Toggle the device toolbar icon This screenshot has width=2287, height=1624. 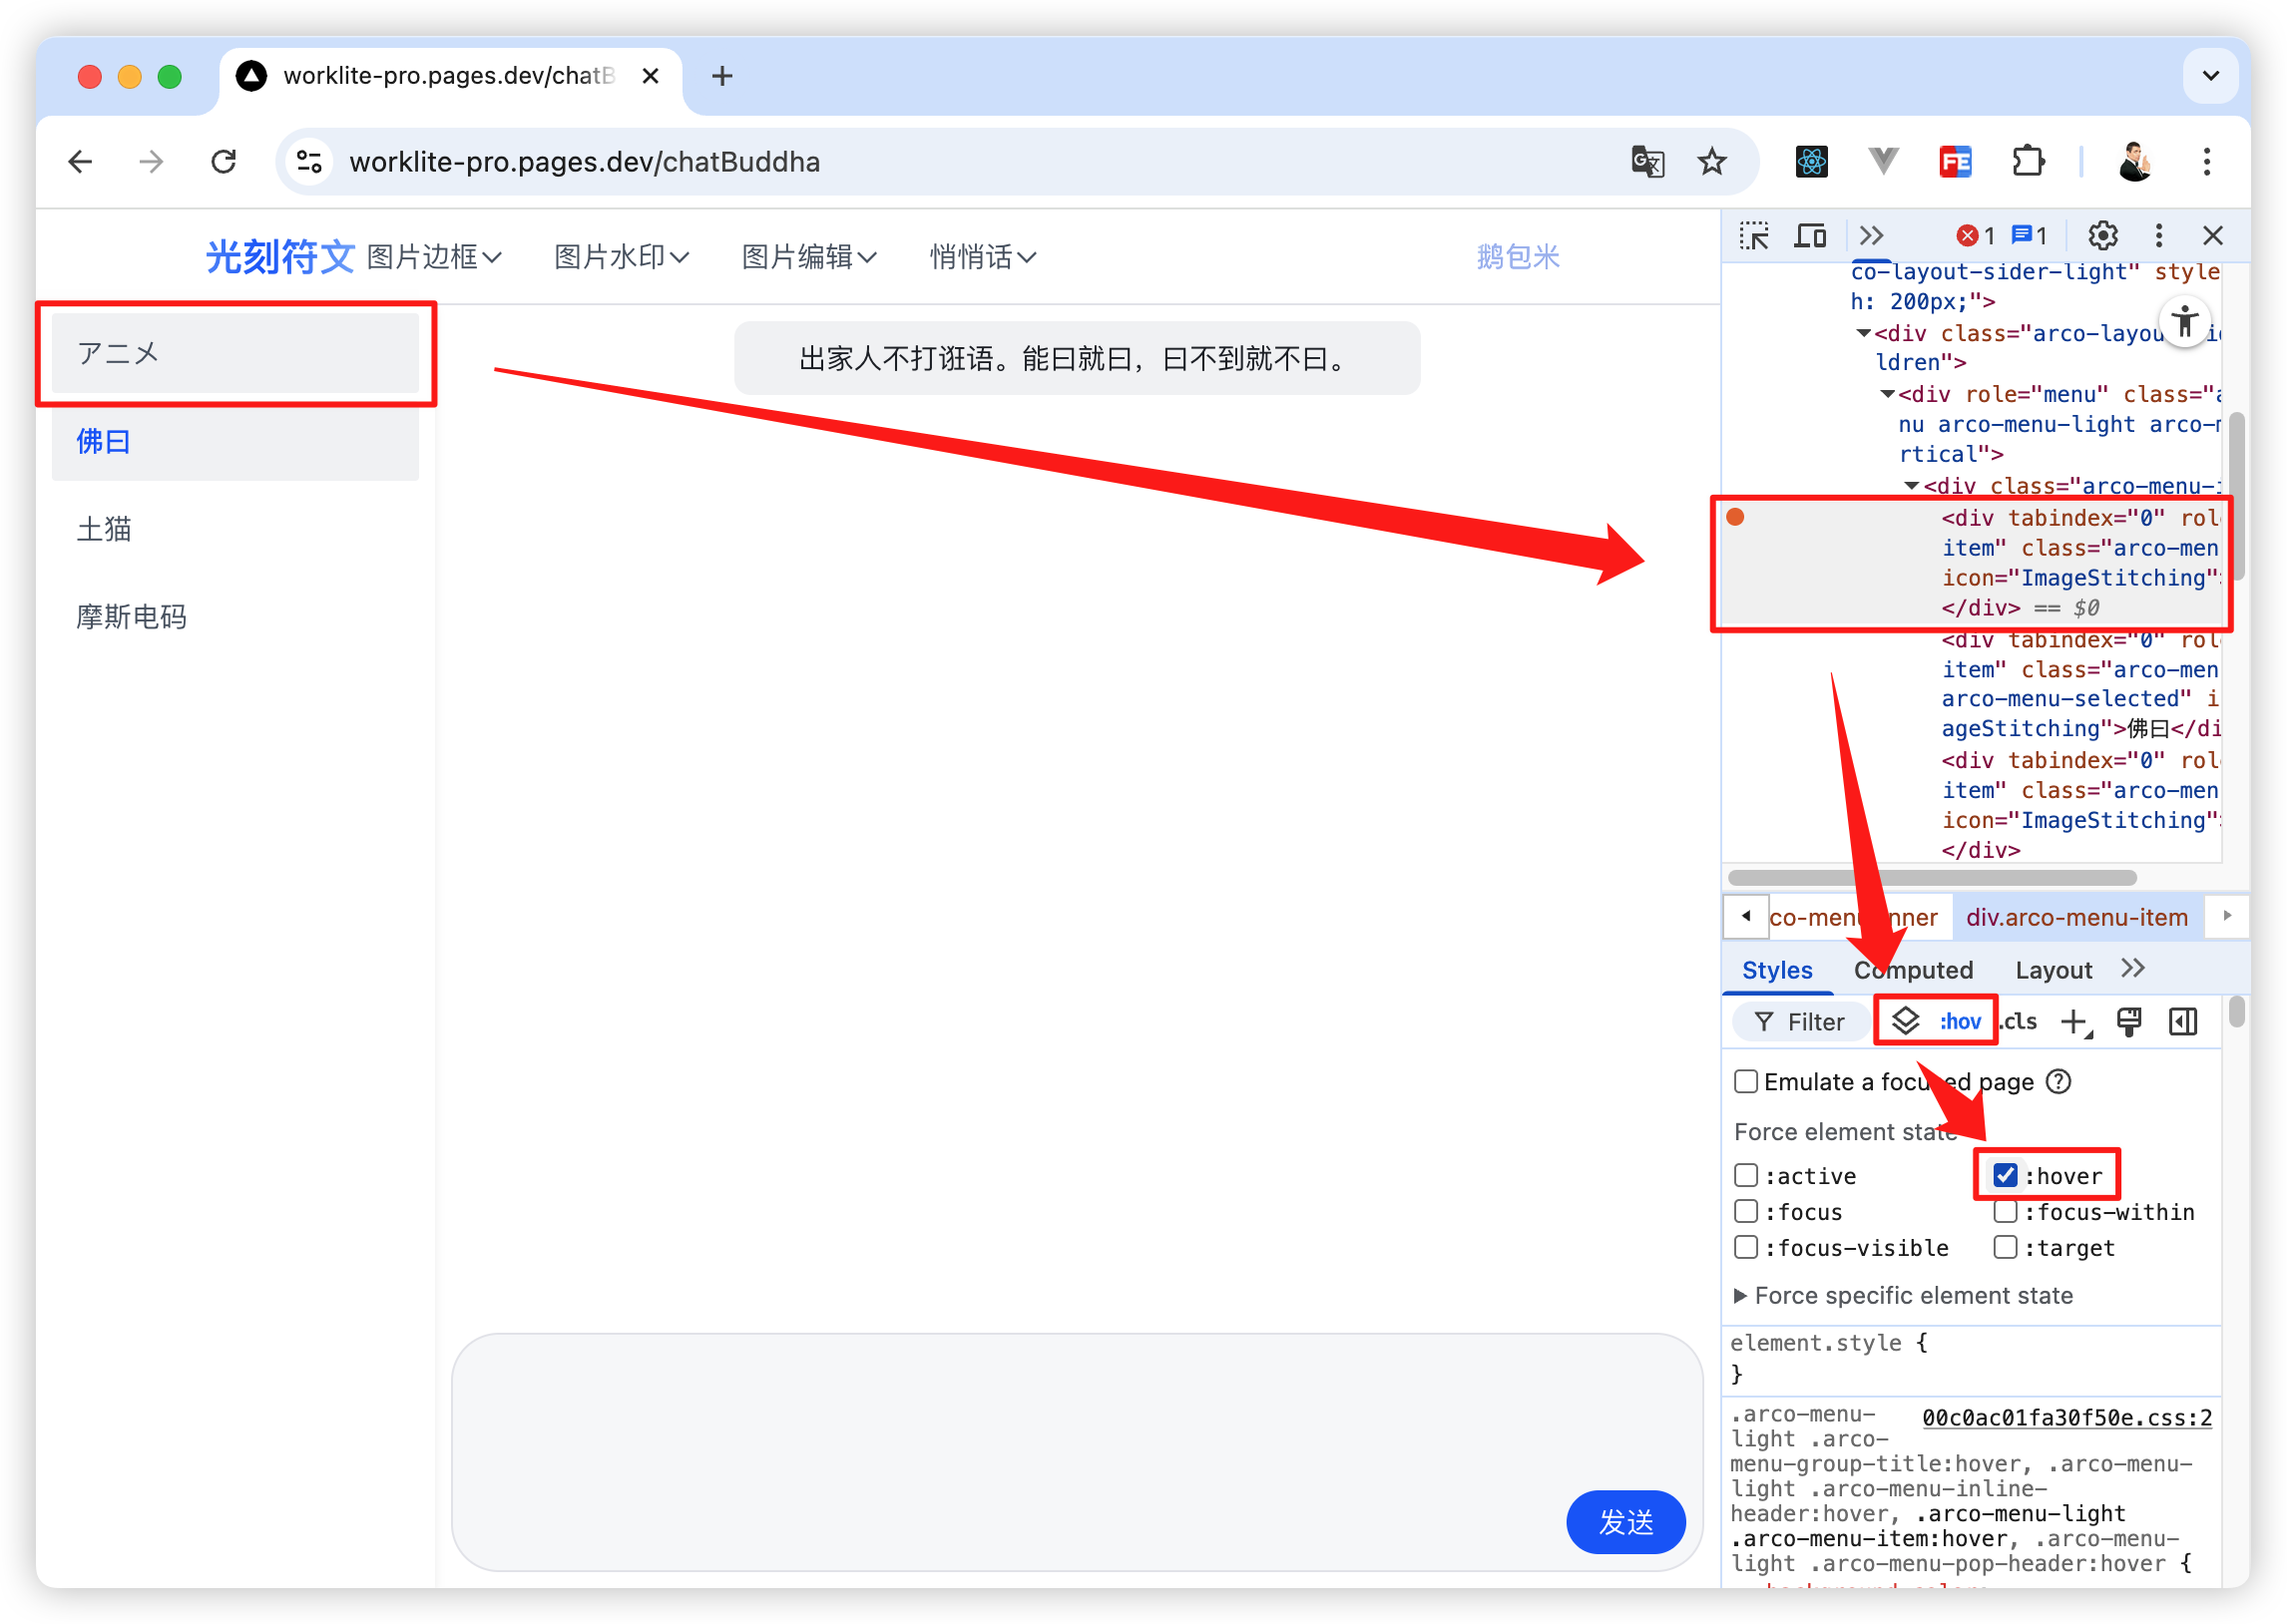[1809, 236]
